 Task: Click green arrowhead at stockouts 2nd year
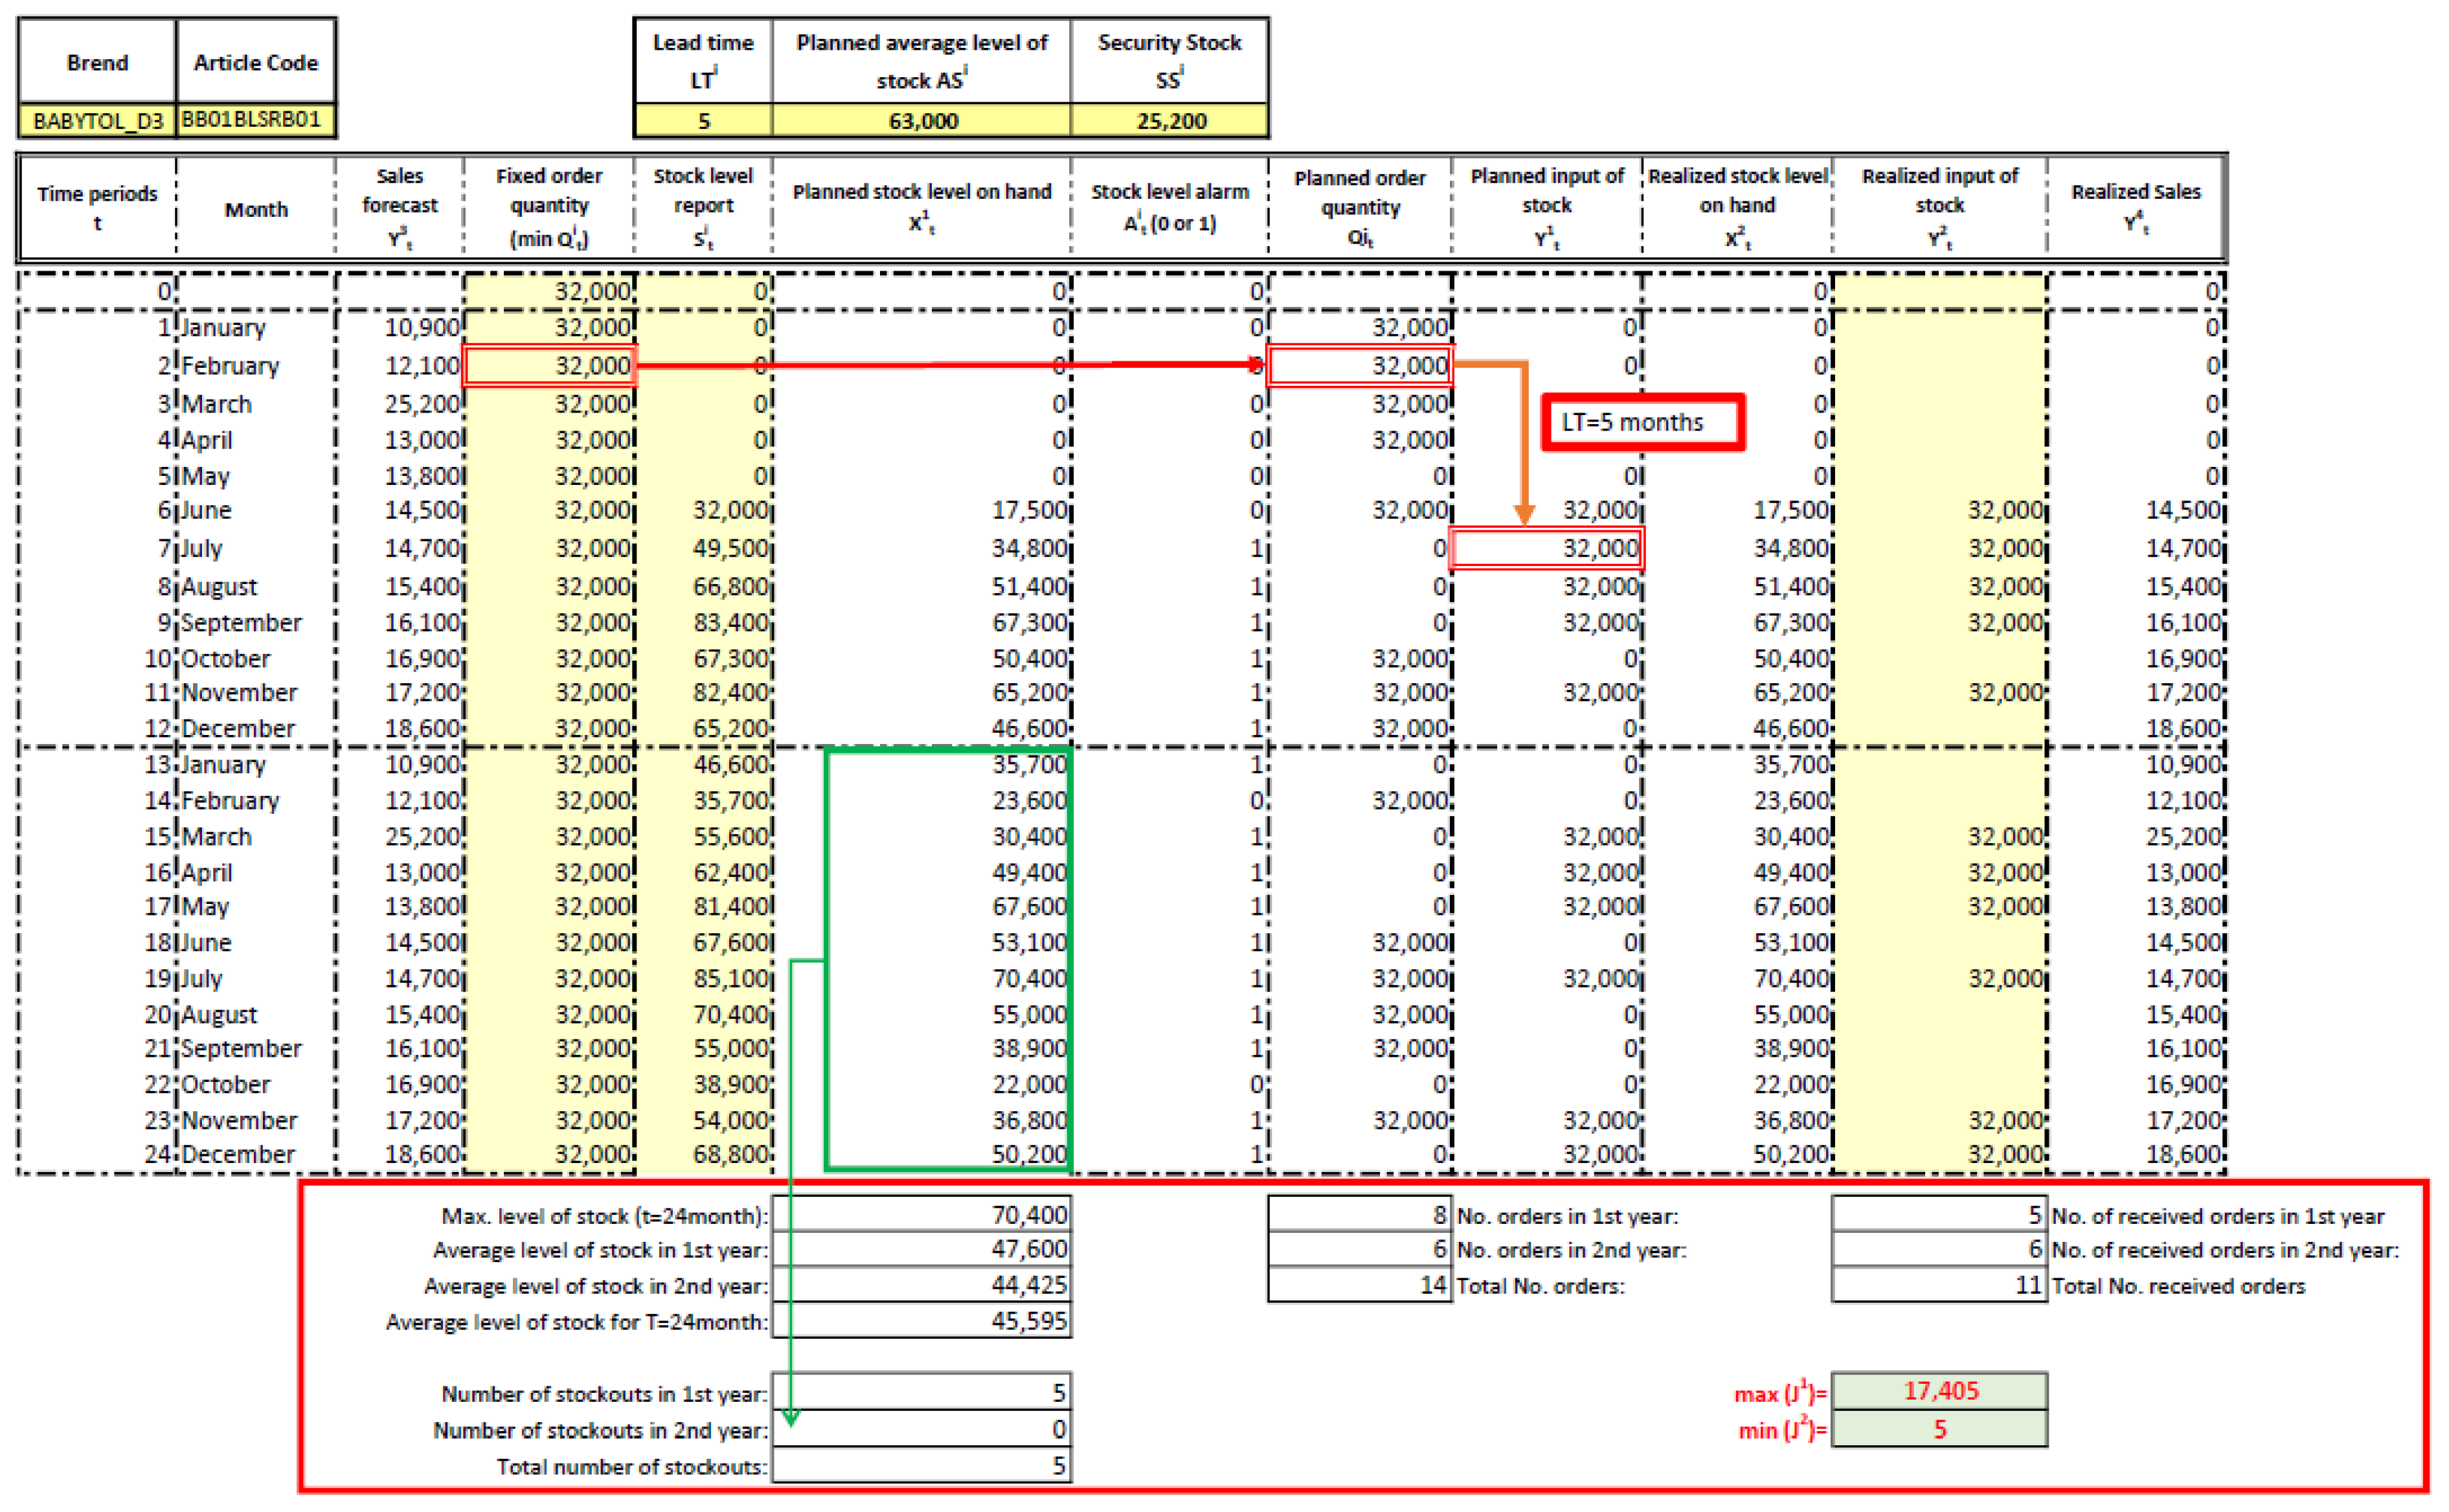[791, 1417]
